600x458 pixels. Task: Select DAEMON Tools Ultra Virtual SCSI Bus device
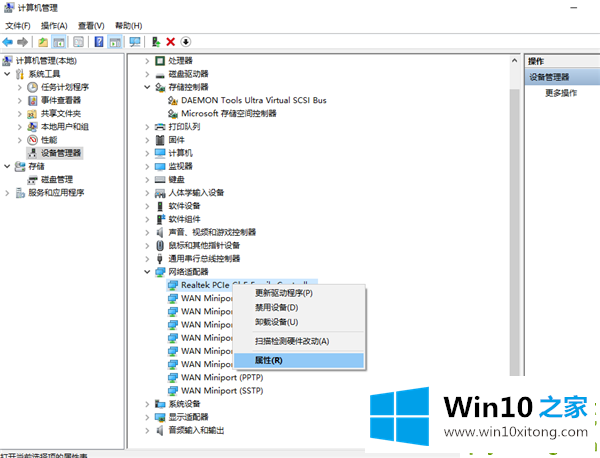pos(253,100)
